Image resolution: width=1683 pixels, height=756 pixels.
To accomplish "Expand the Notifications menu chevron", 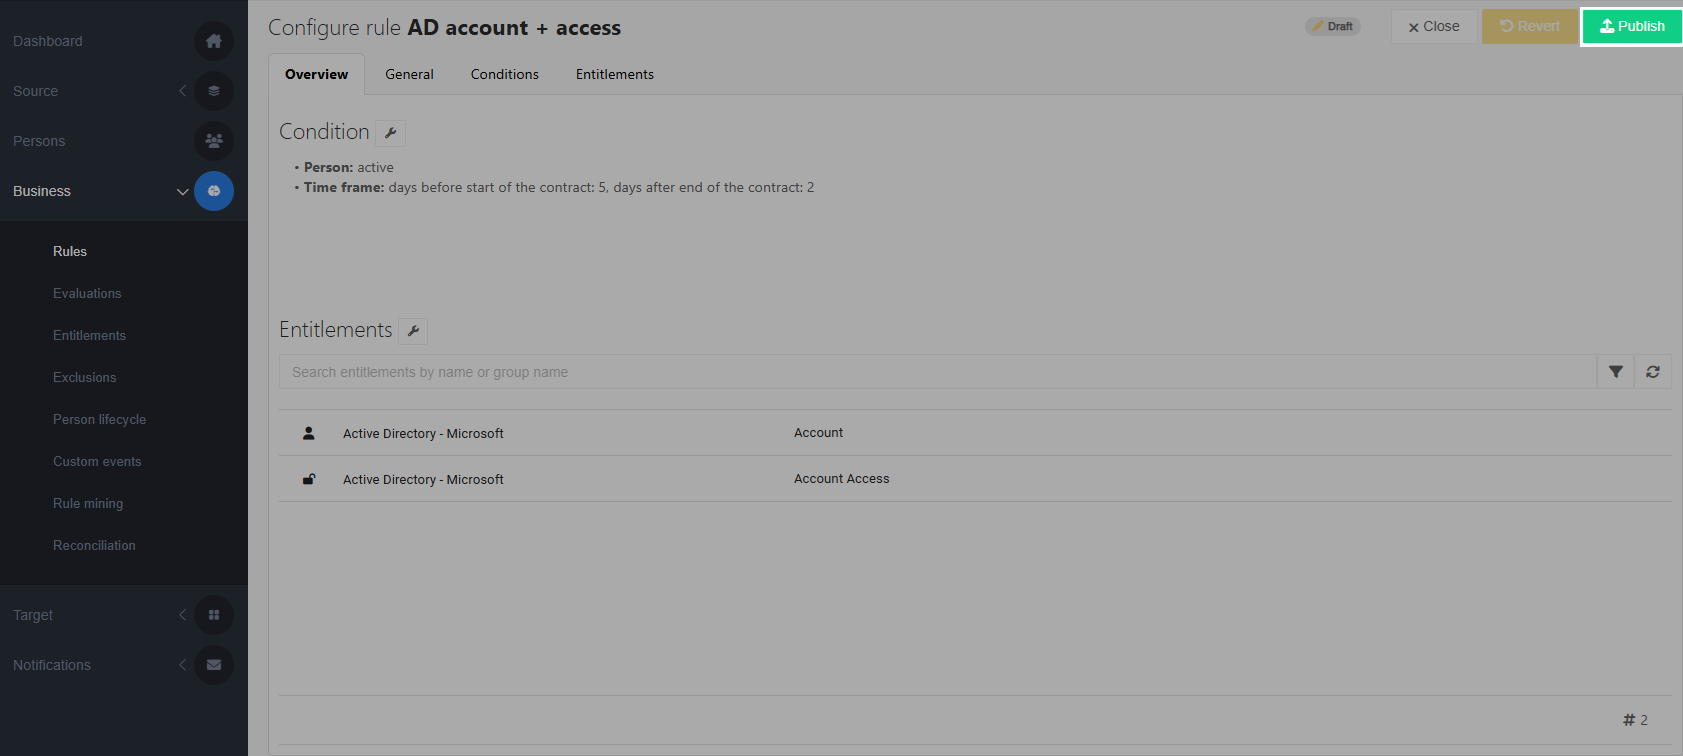I will click(x=182, y=665).
